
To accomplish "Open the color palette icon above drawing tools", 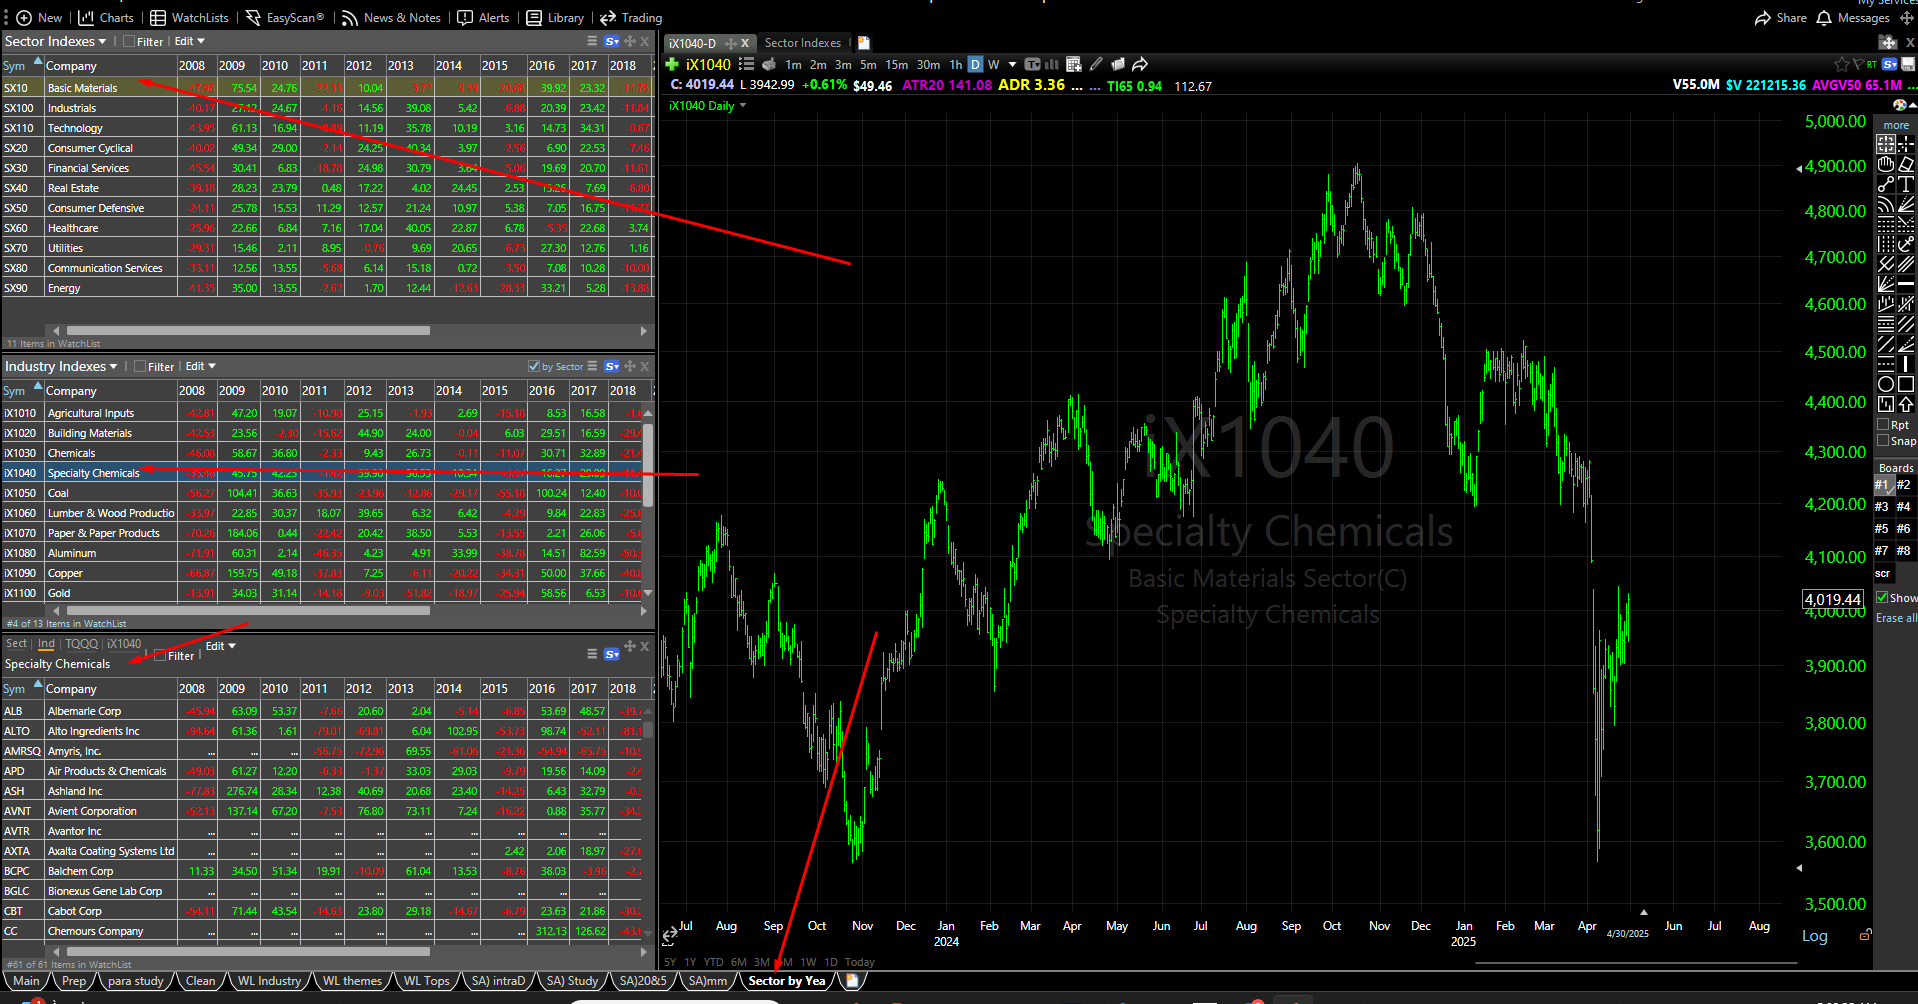I will [x=1900, y=105].
